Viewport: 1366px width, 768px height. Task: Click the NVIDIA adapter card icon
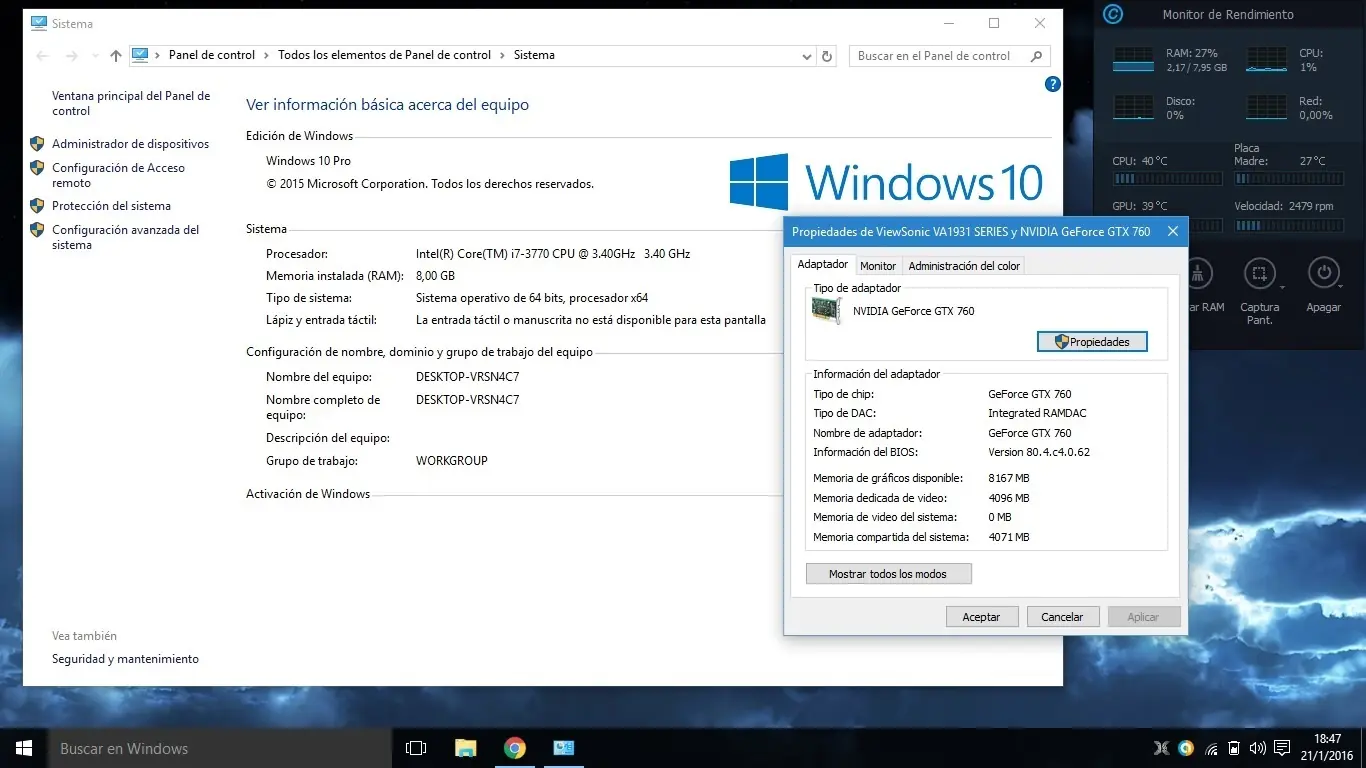click(x=827, y=311)
